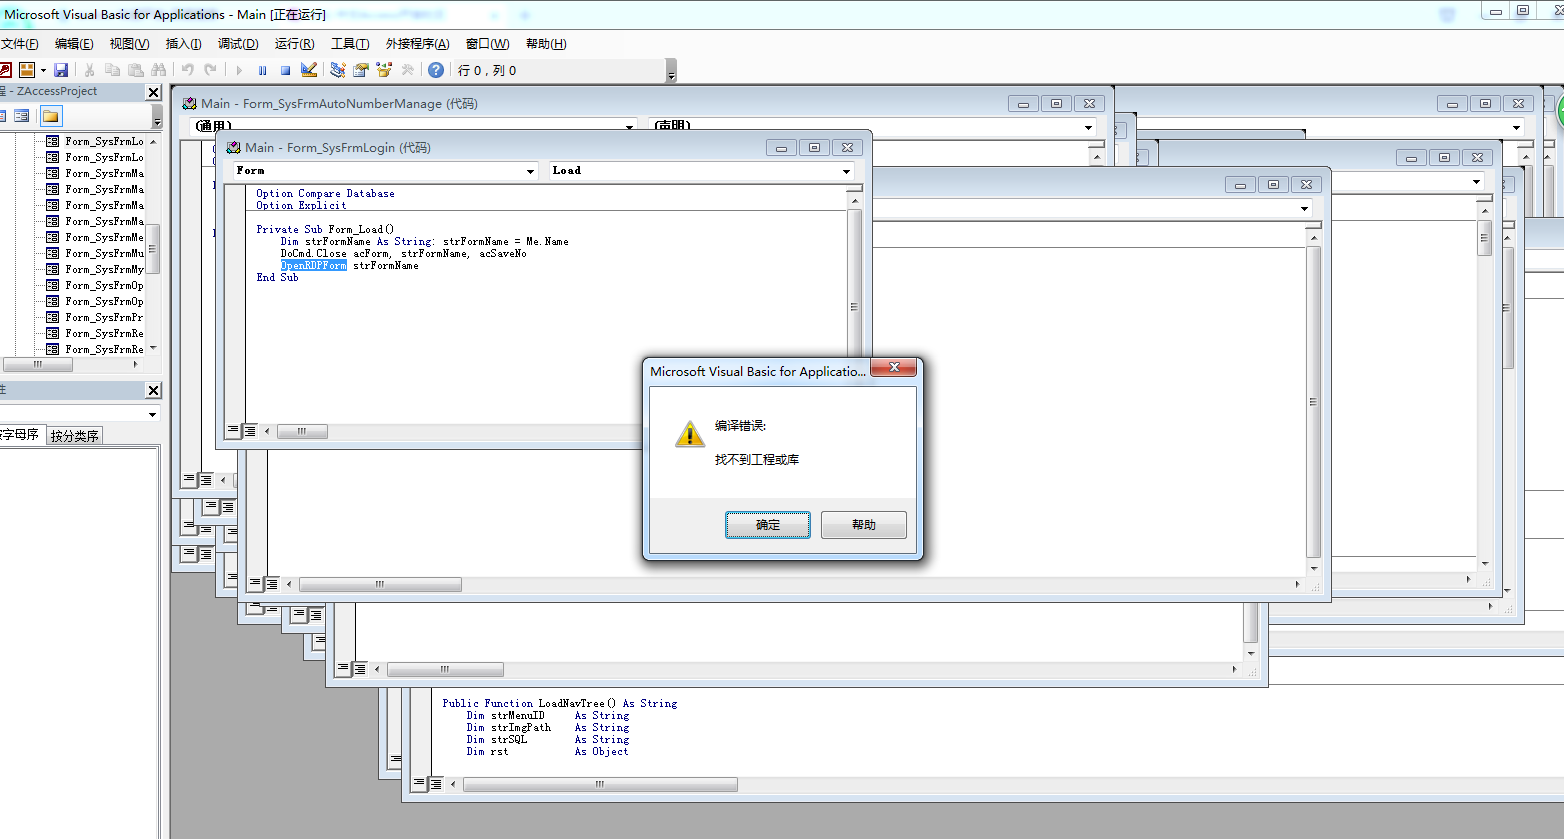The height and width of the screenshot is (839, 1564).
Task: Select Form_SysFrmPr in the project tree
Action: (104, 317)
